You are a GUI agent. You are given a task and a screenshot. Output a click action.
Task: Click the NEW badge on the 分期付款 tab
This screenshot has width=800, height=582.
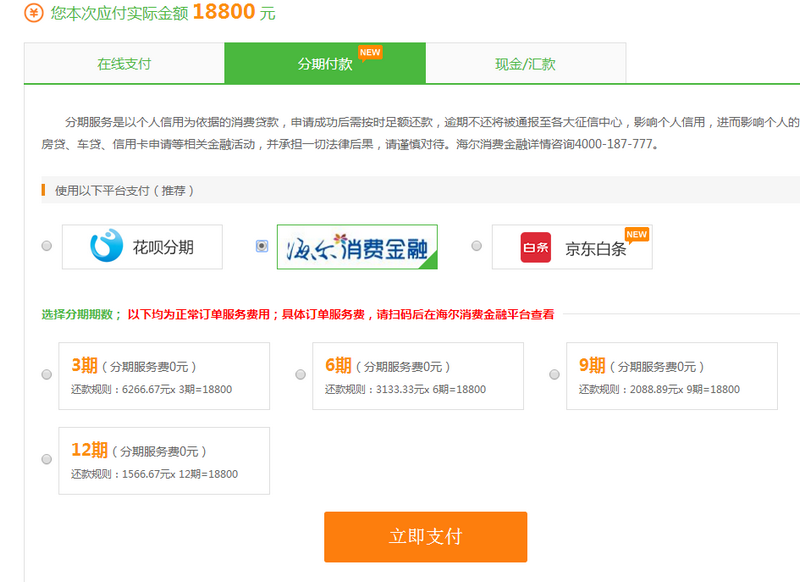[371, 51]
